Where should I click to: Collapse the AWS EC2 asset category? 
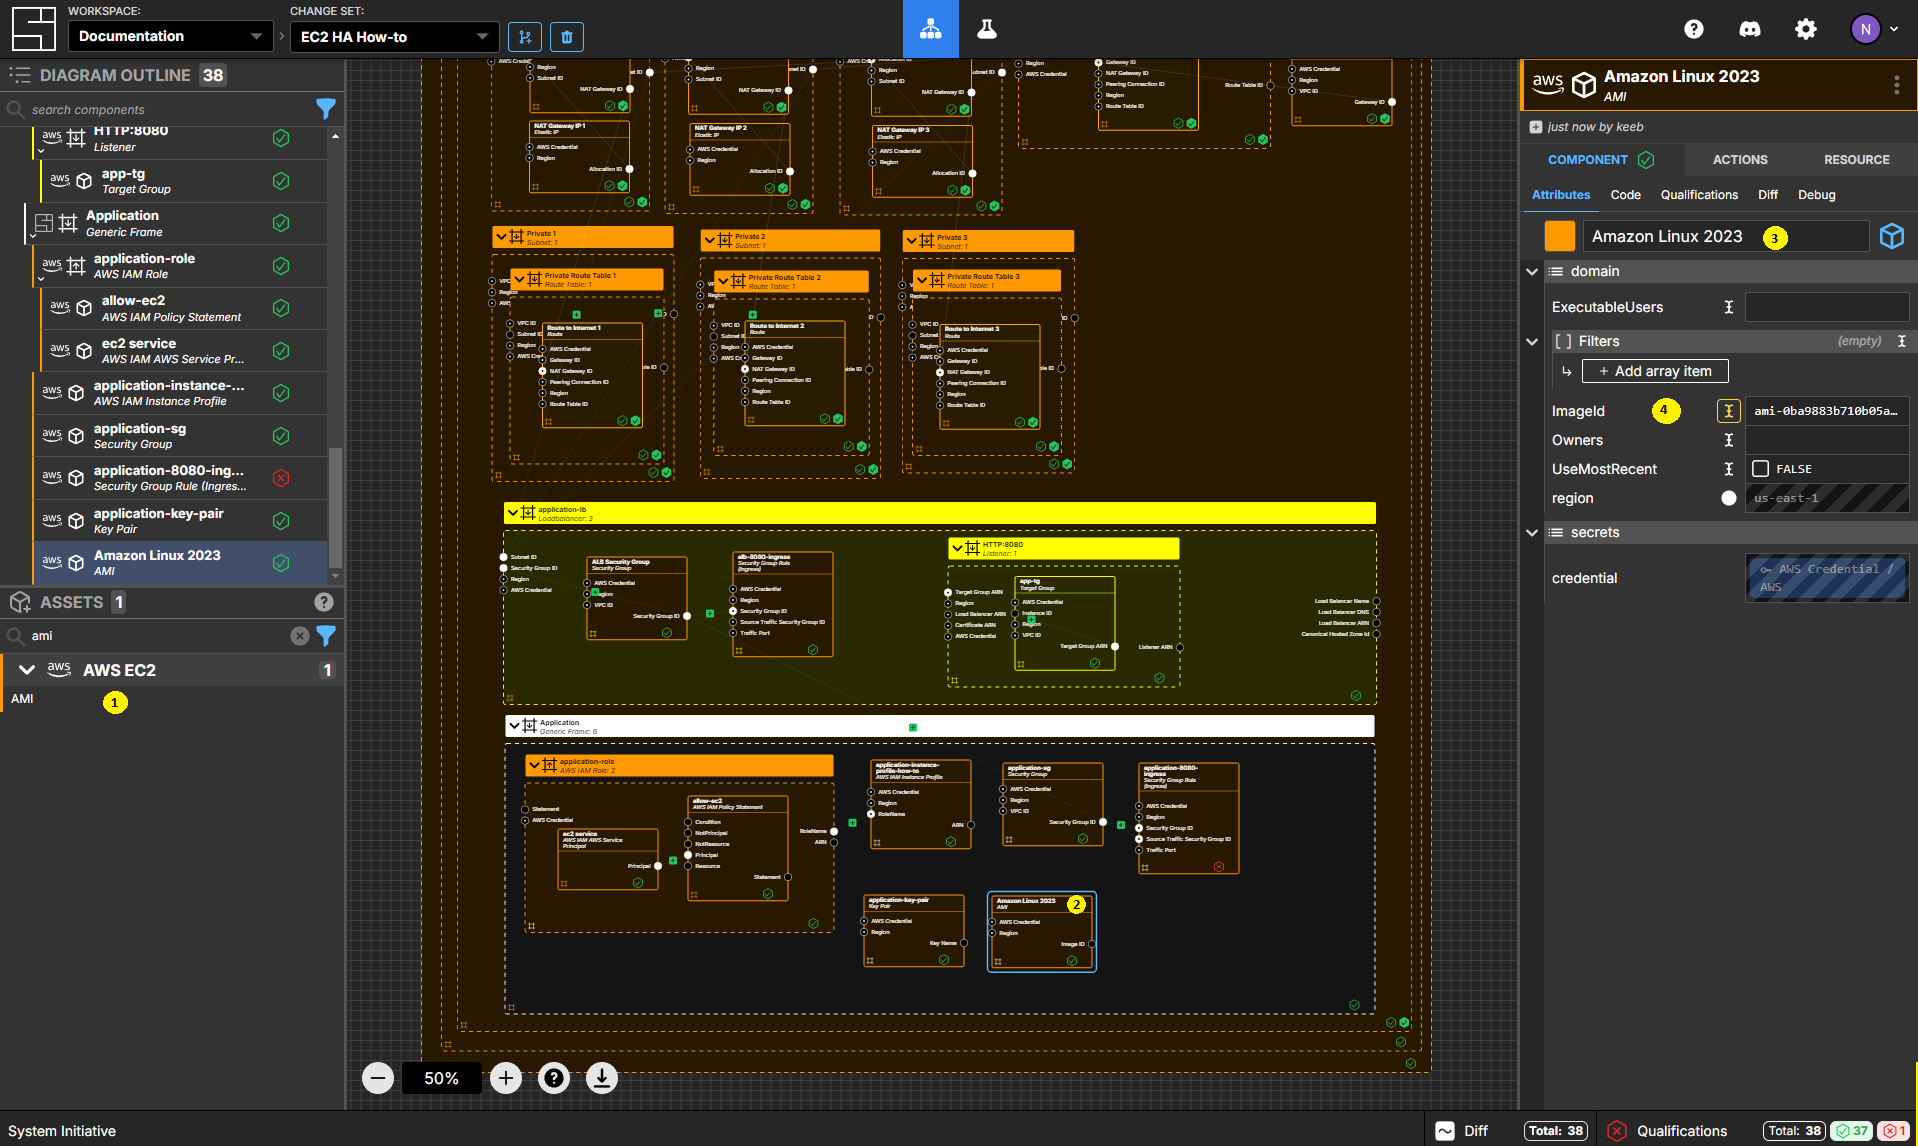pyautogui.click(x=27, y=670)
